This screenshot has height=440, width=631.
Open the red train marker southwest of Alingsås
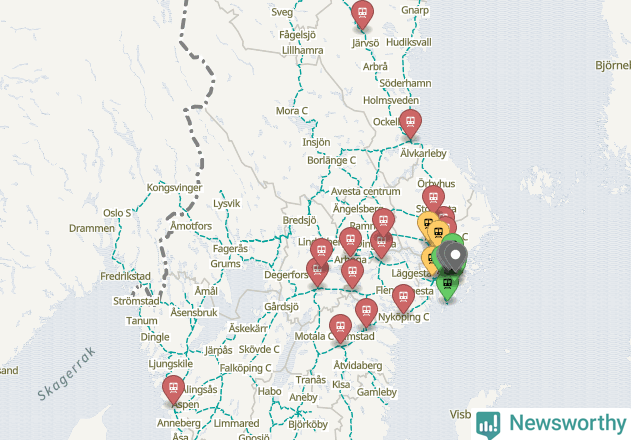(x=174, y=387)
